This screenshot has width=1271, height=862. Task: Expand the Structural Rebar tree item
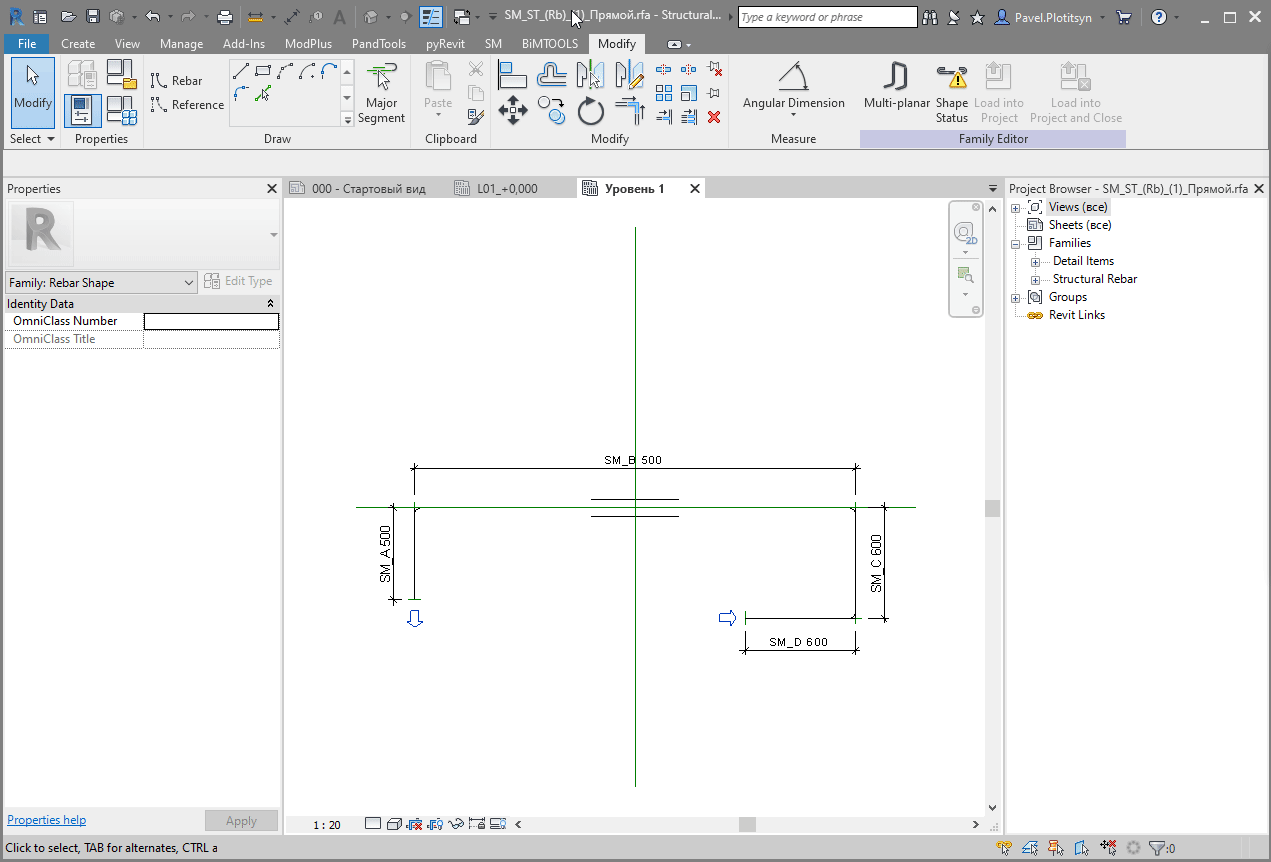coord(1035,279)
